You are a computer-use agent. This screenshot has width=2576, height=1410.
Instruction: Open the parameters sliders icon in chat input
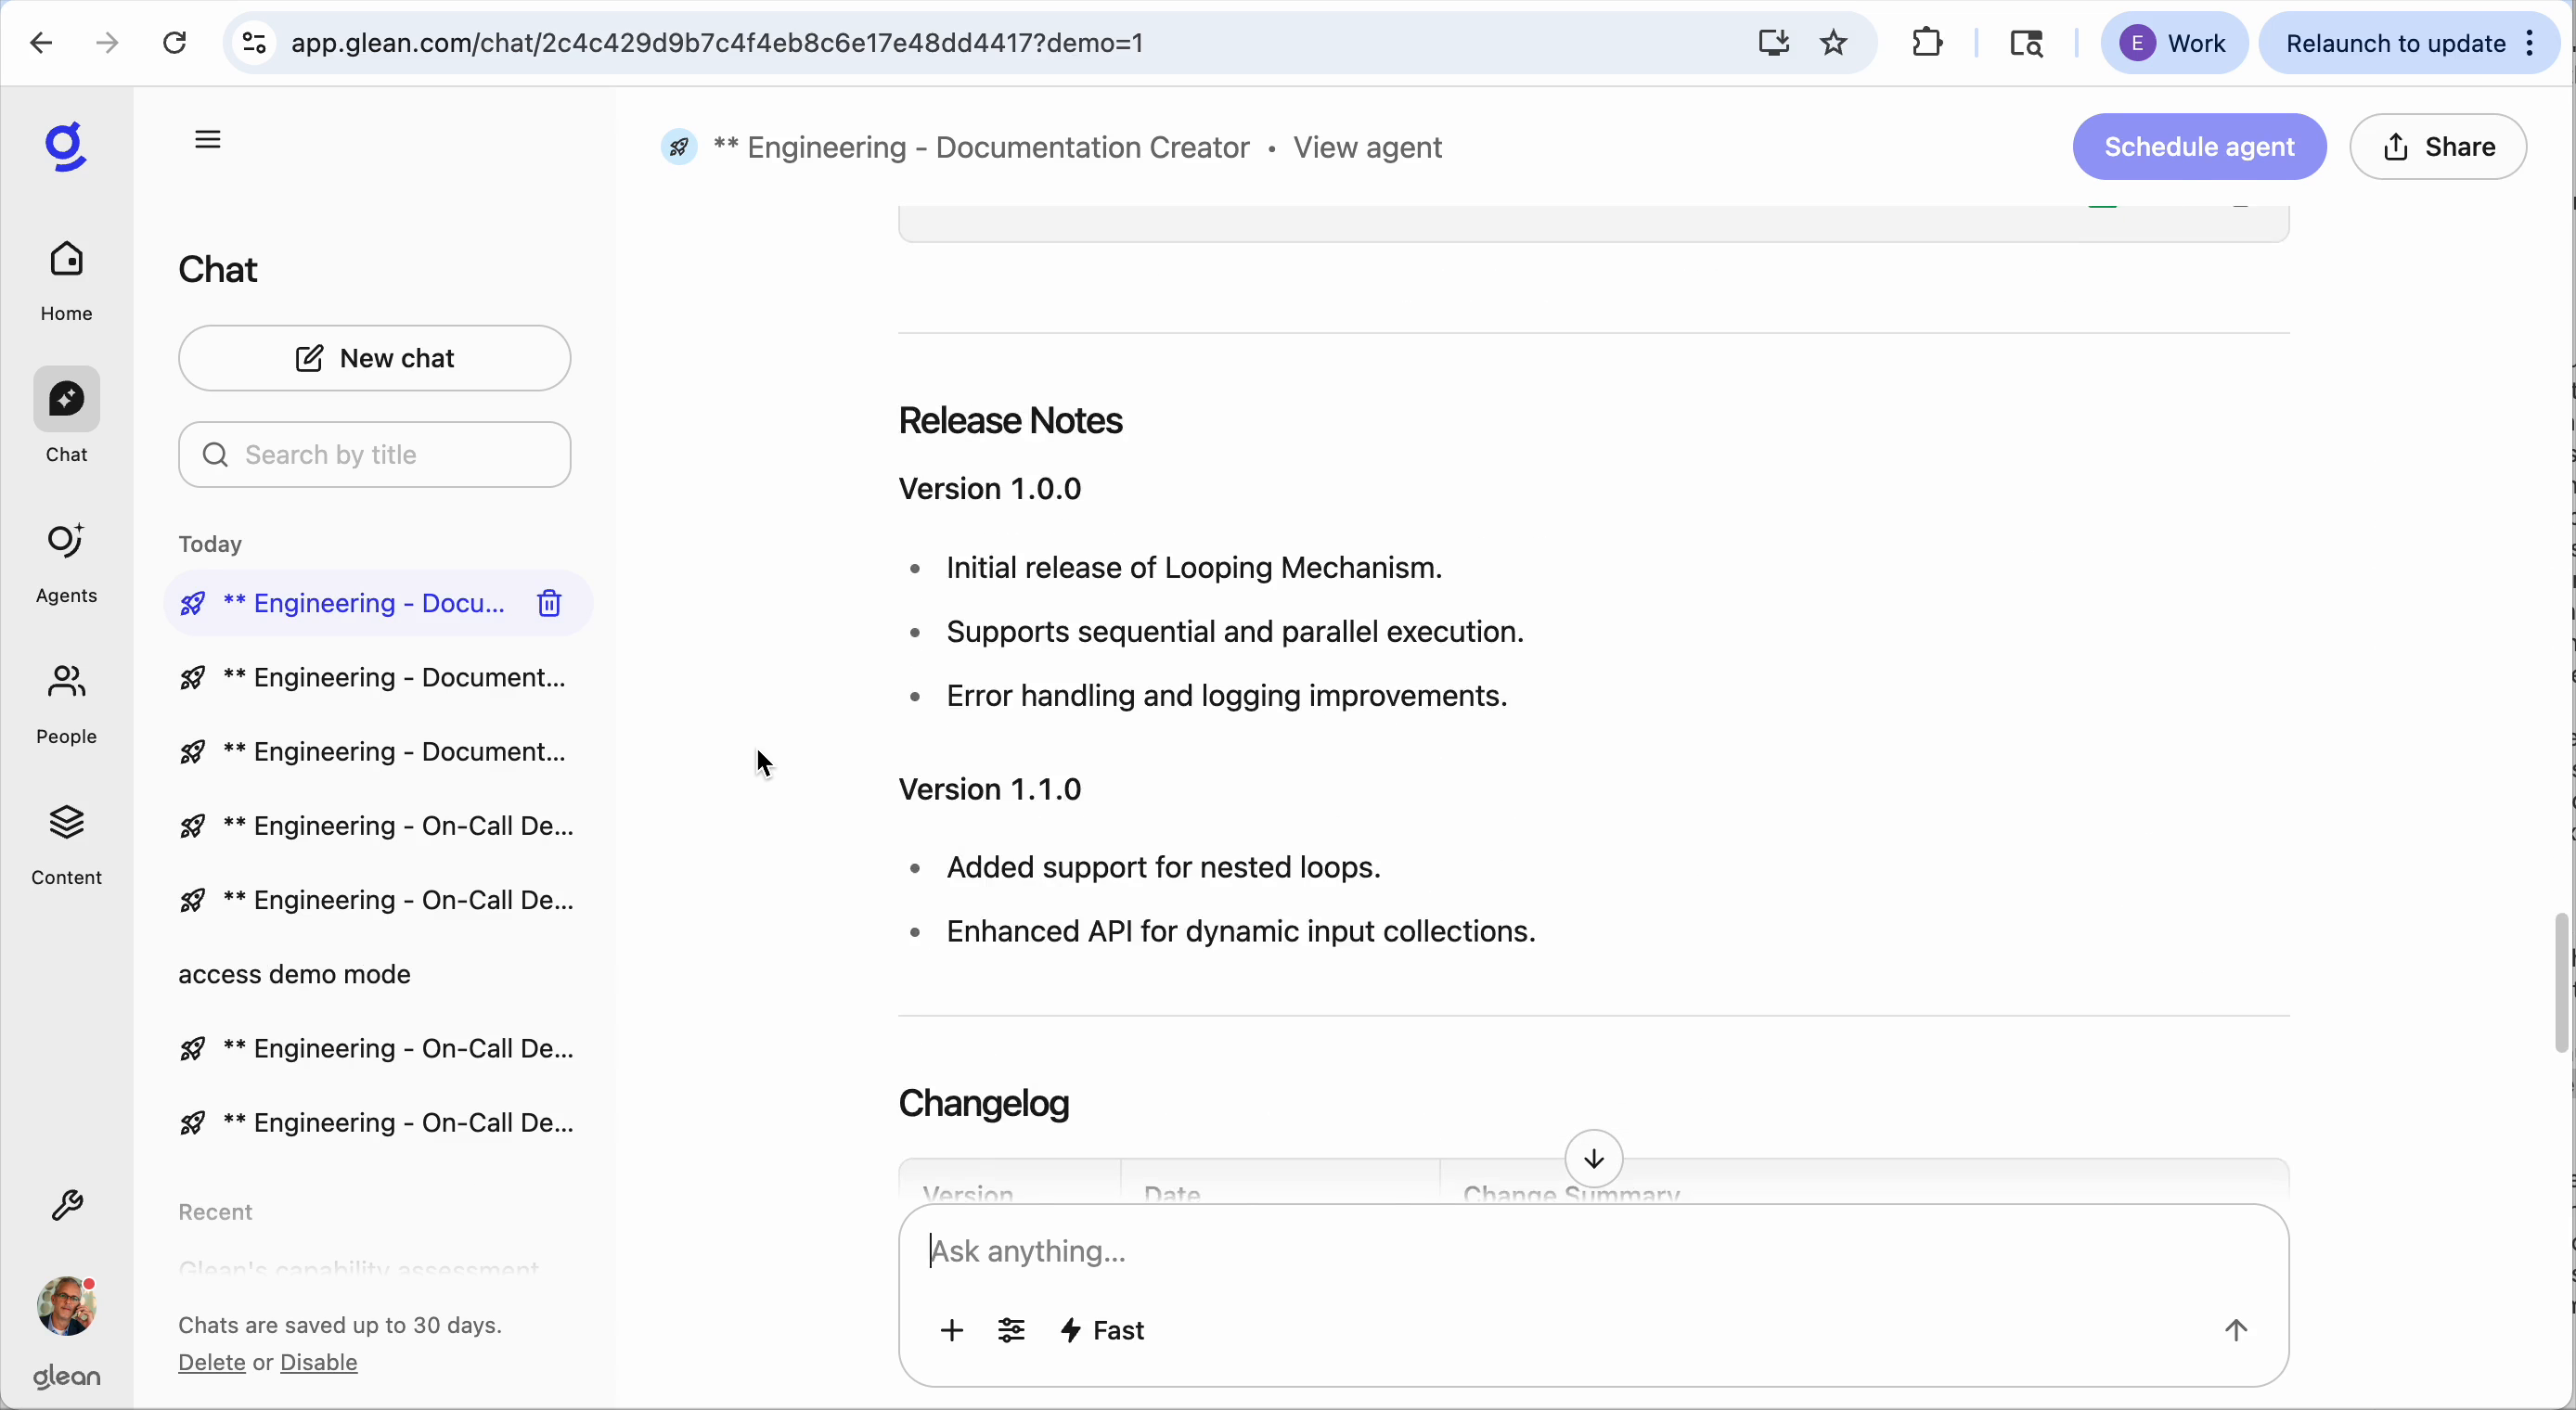1011,1331
